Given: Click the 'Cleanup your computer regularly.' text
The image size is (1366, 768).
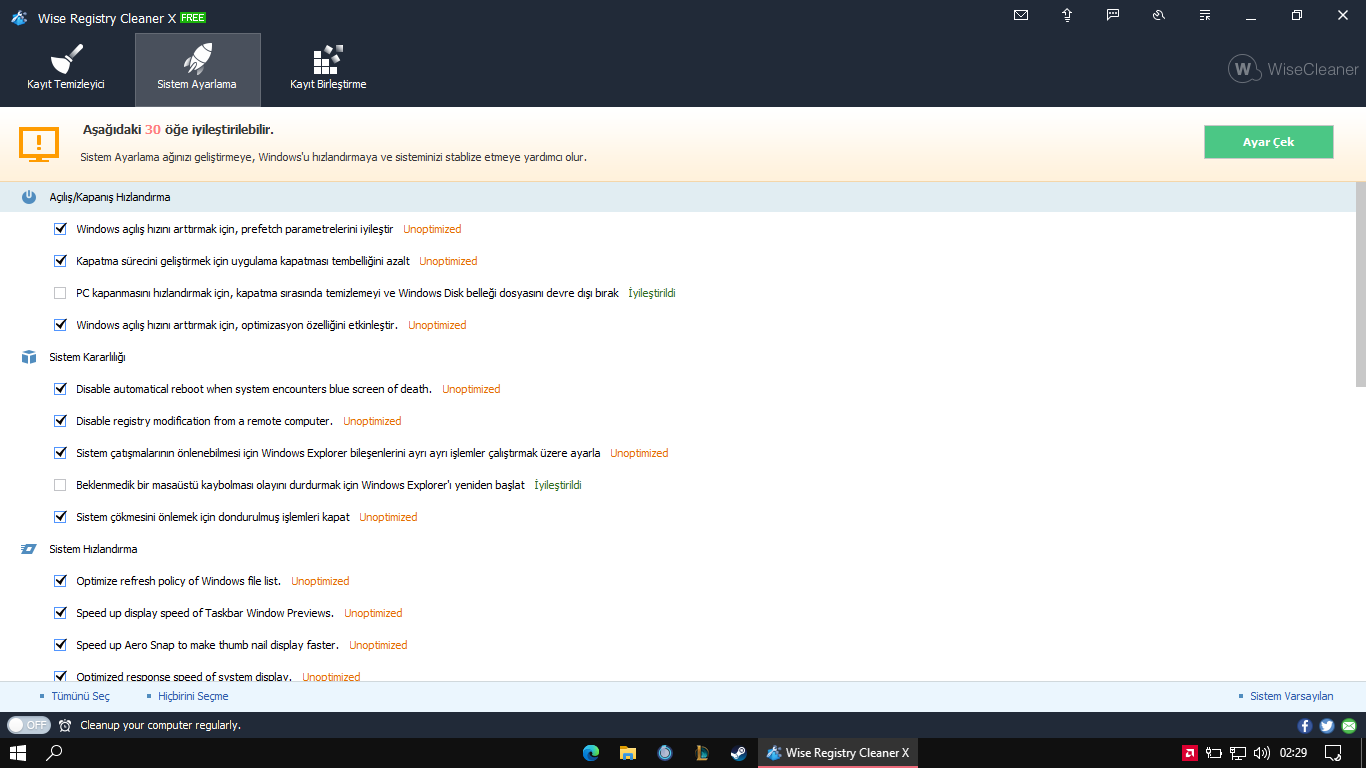Looking at the screenshot, I should click(160, 725).
